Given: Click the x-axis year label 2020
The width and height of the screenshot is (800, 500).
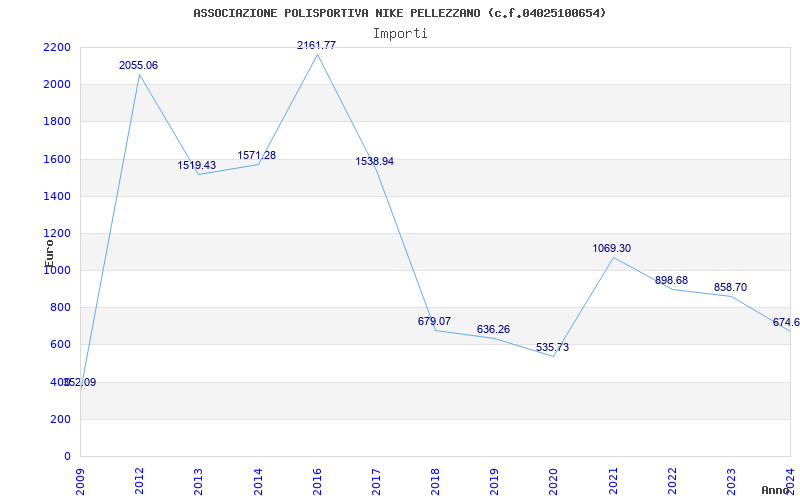Looking at the screenshot, I should tap(554, 482).
